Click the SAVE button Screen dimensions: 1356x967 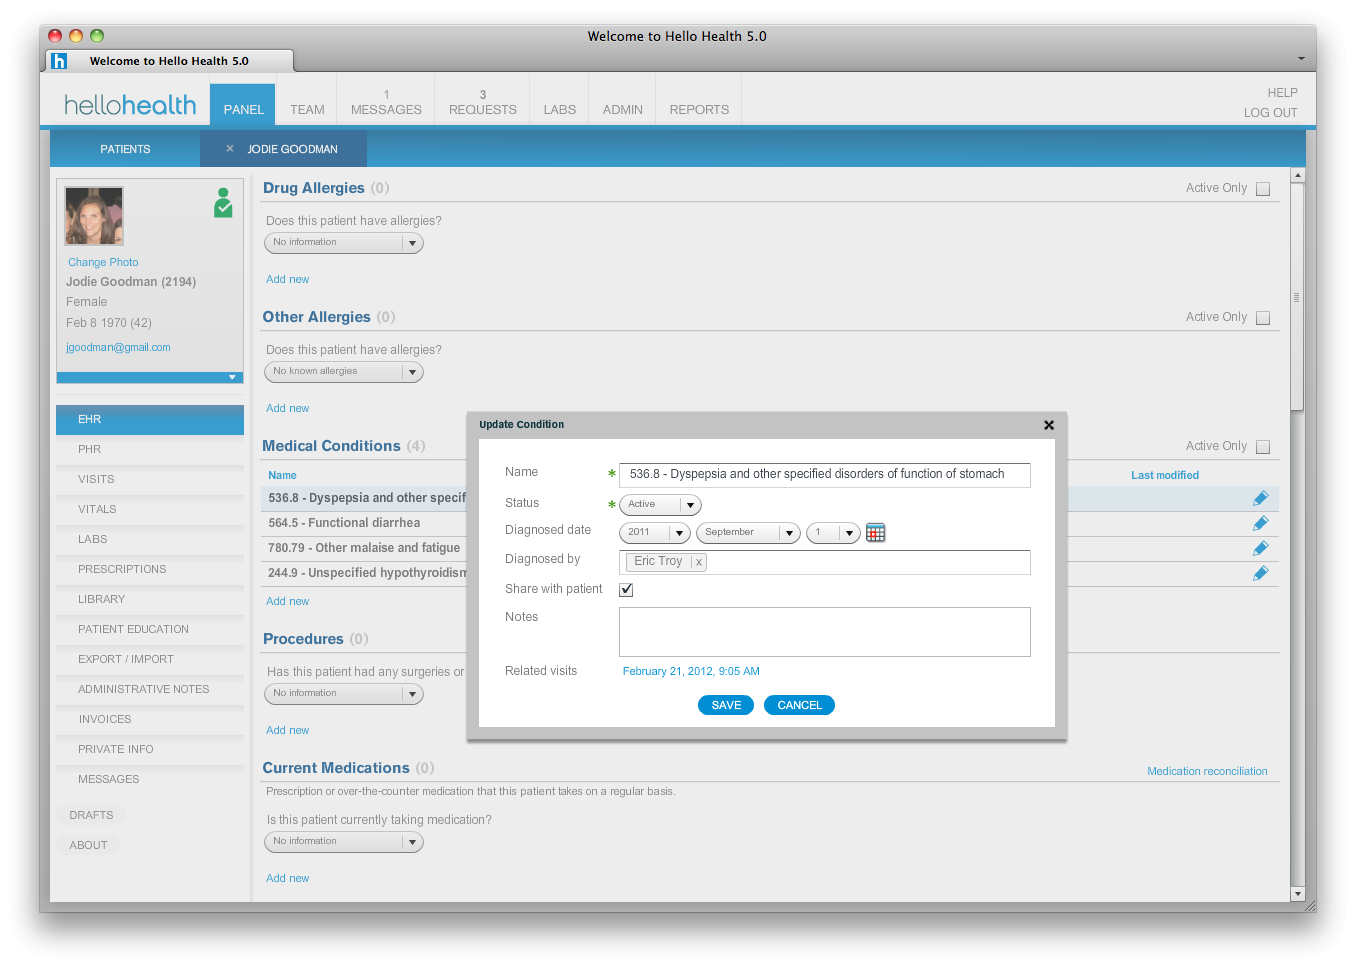coord(726,705)
